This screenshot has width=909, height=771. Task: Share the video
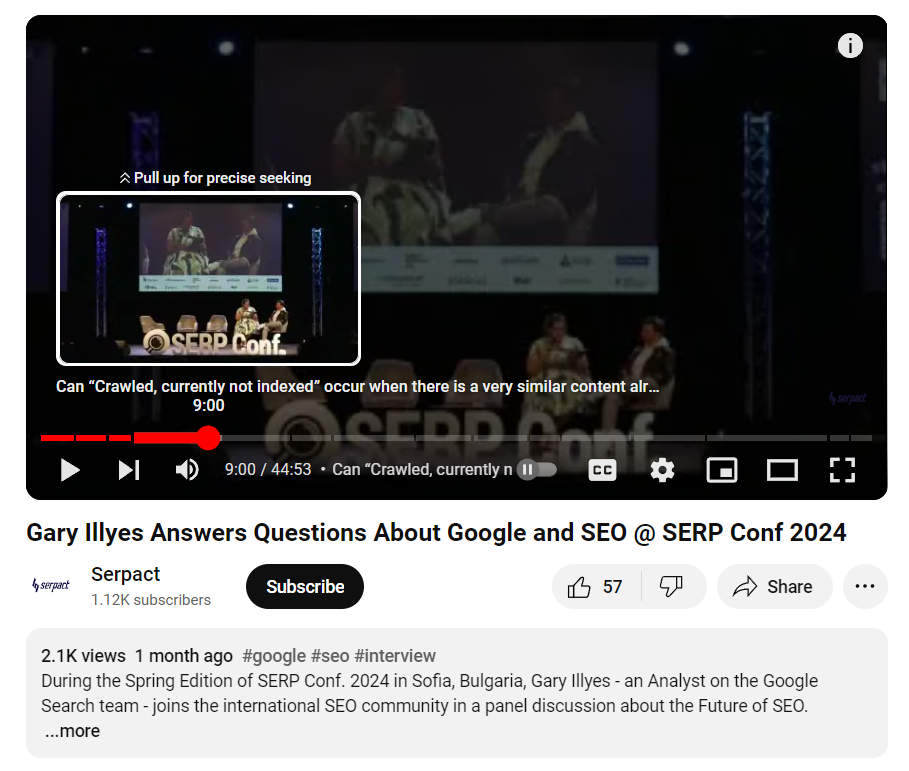[775, 587]
